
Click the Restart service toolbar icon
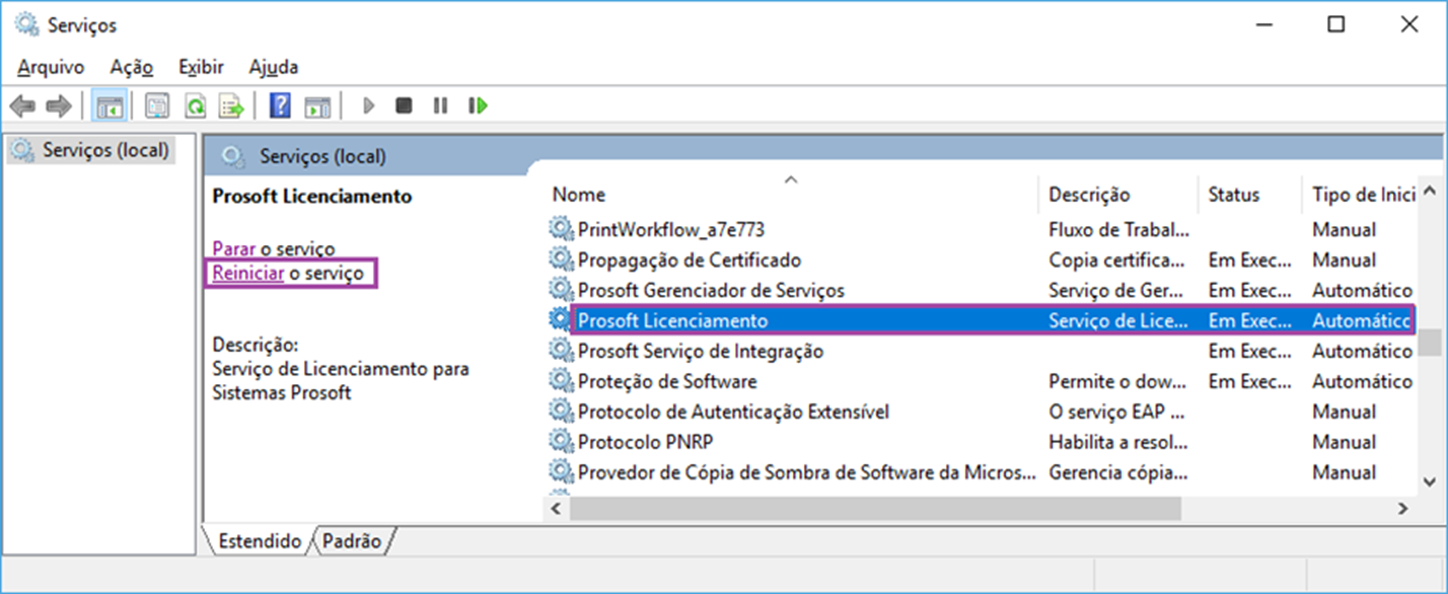[x=478, y=105]
